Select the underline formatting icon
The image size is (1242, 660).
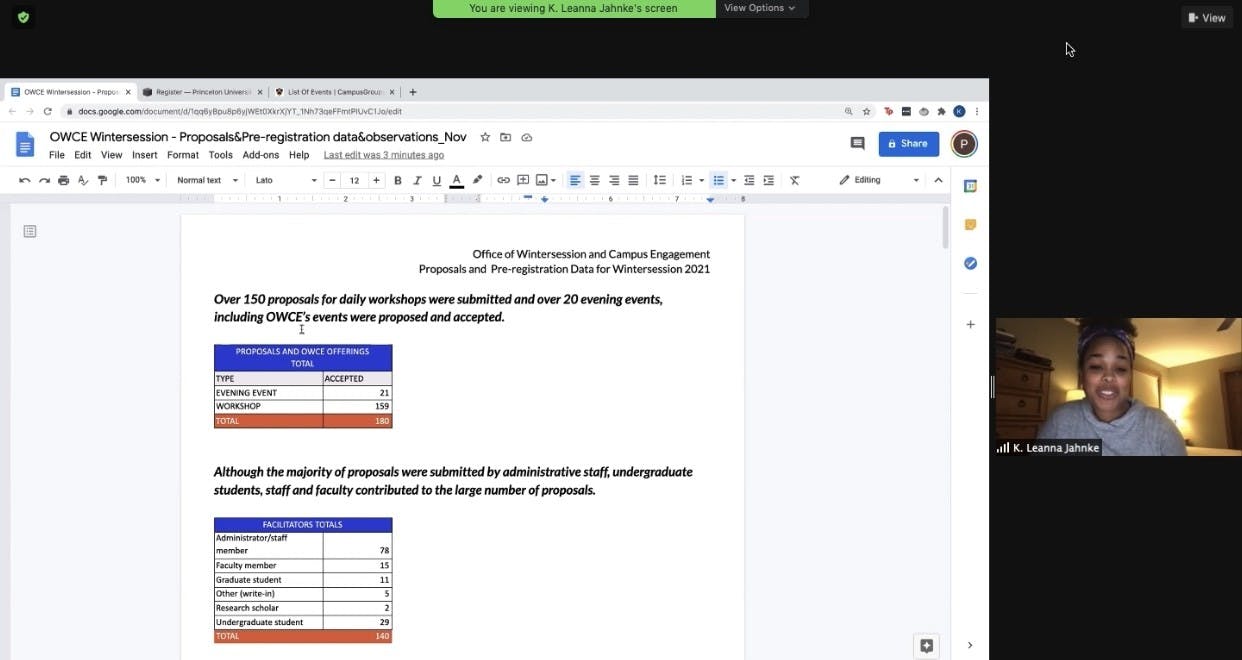coord(435,180)
